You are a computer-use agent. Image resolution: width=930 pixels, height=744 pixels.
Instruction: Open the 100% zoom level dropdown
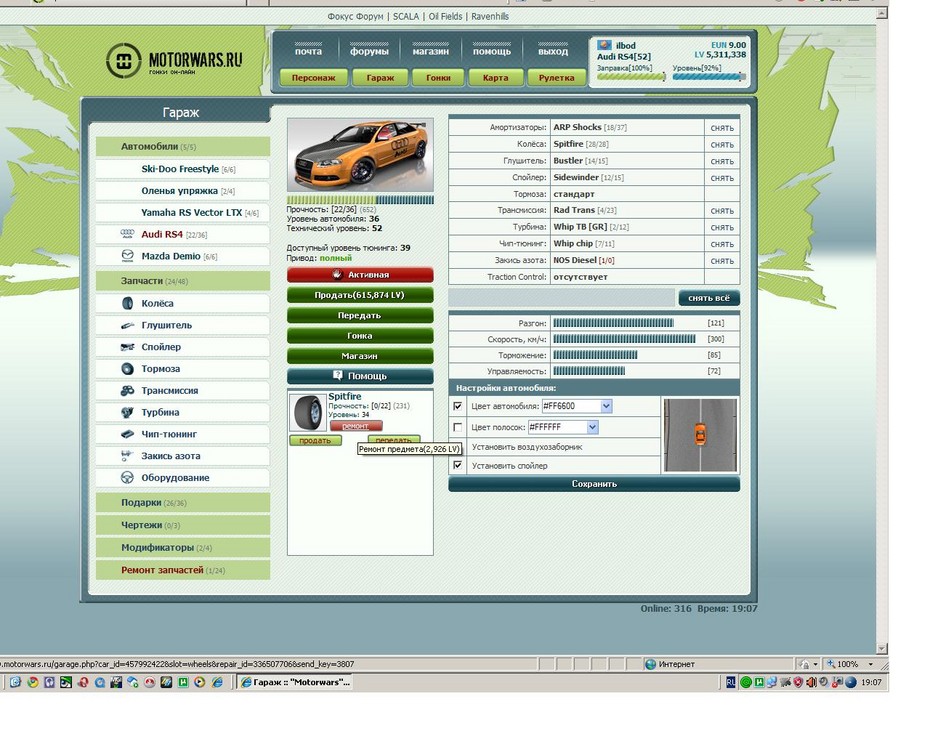(x=871, y=664)
